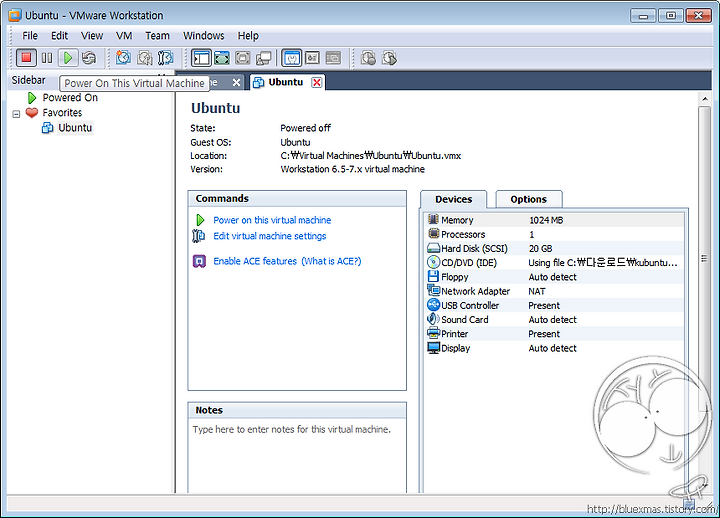Click the Revert to Snapshot toolbar icon

click(145, 58)
